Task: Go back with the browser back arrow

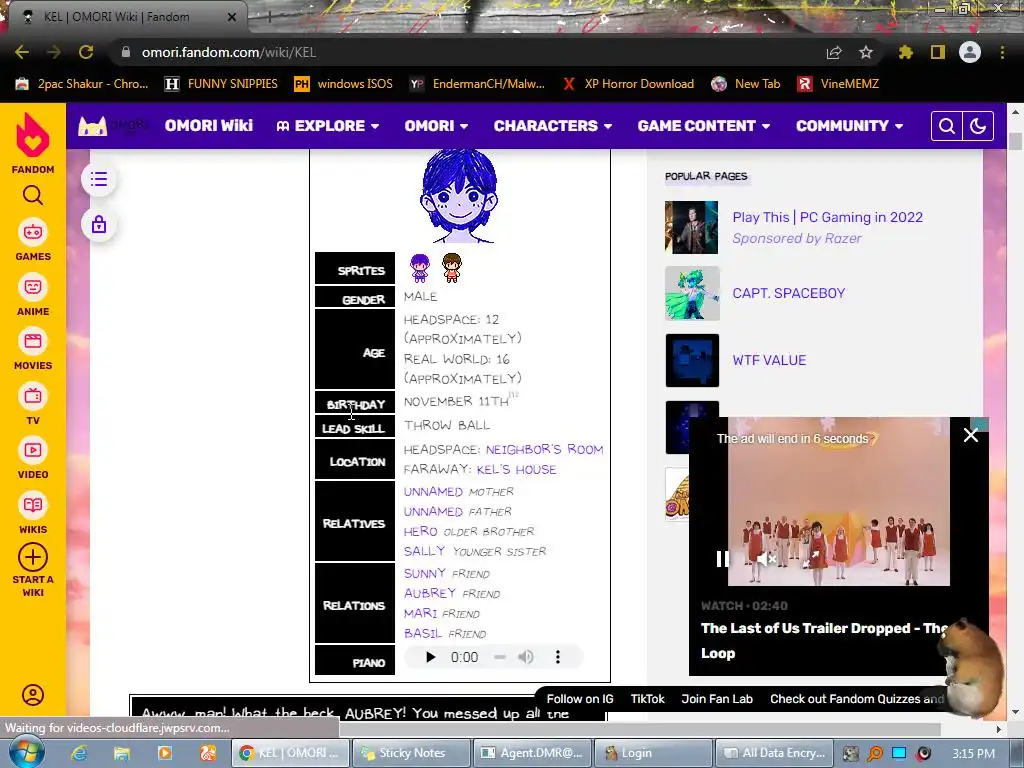Action: [22, 52]
